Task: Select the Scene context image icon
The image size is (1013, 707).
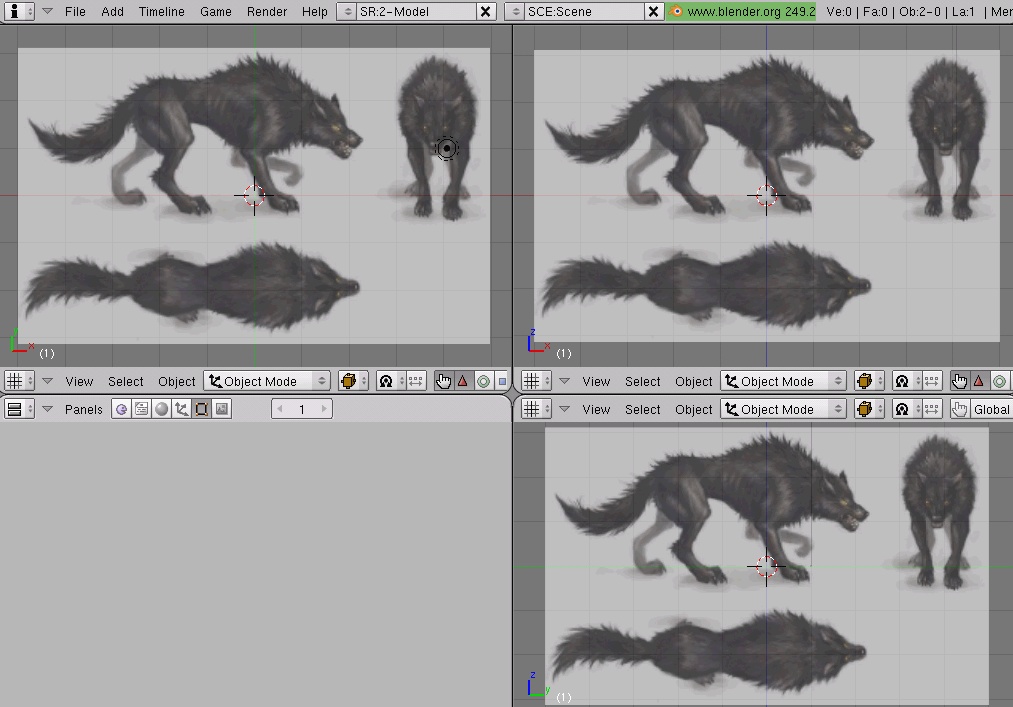Action: [x=222, y=409]
